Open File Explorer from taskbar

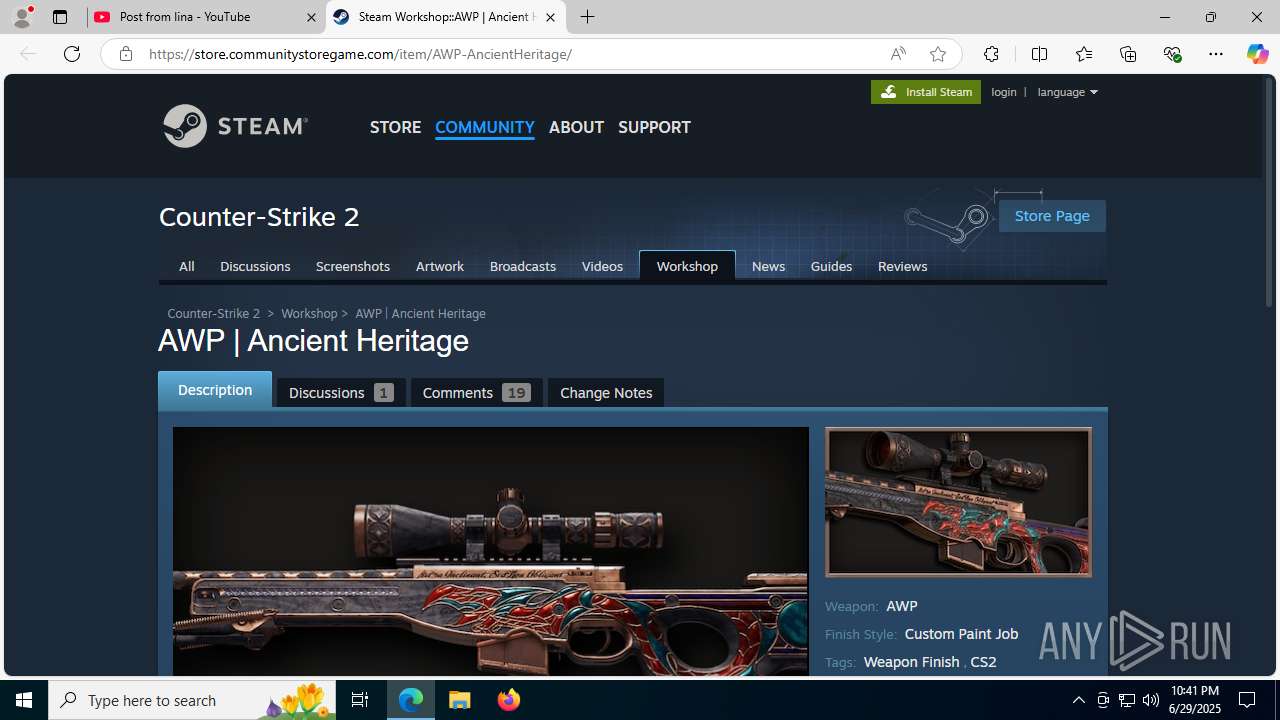pyautogui.click(x=460, y=700)
